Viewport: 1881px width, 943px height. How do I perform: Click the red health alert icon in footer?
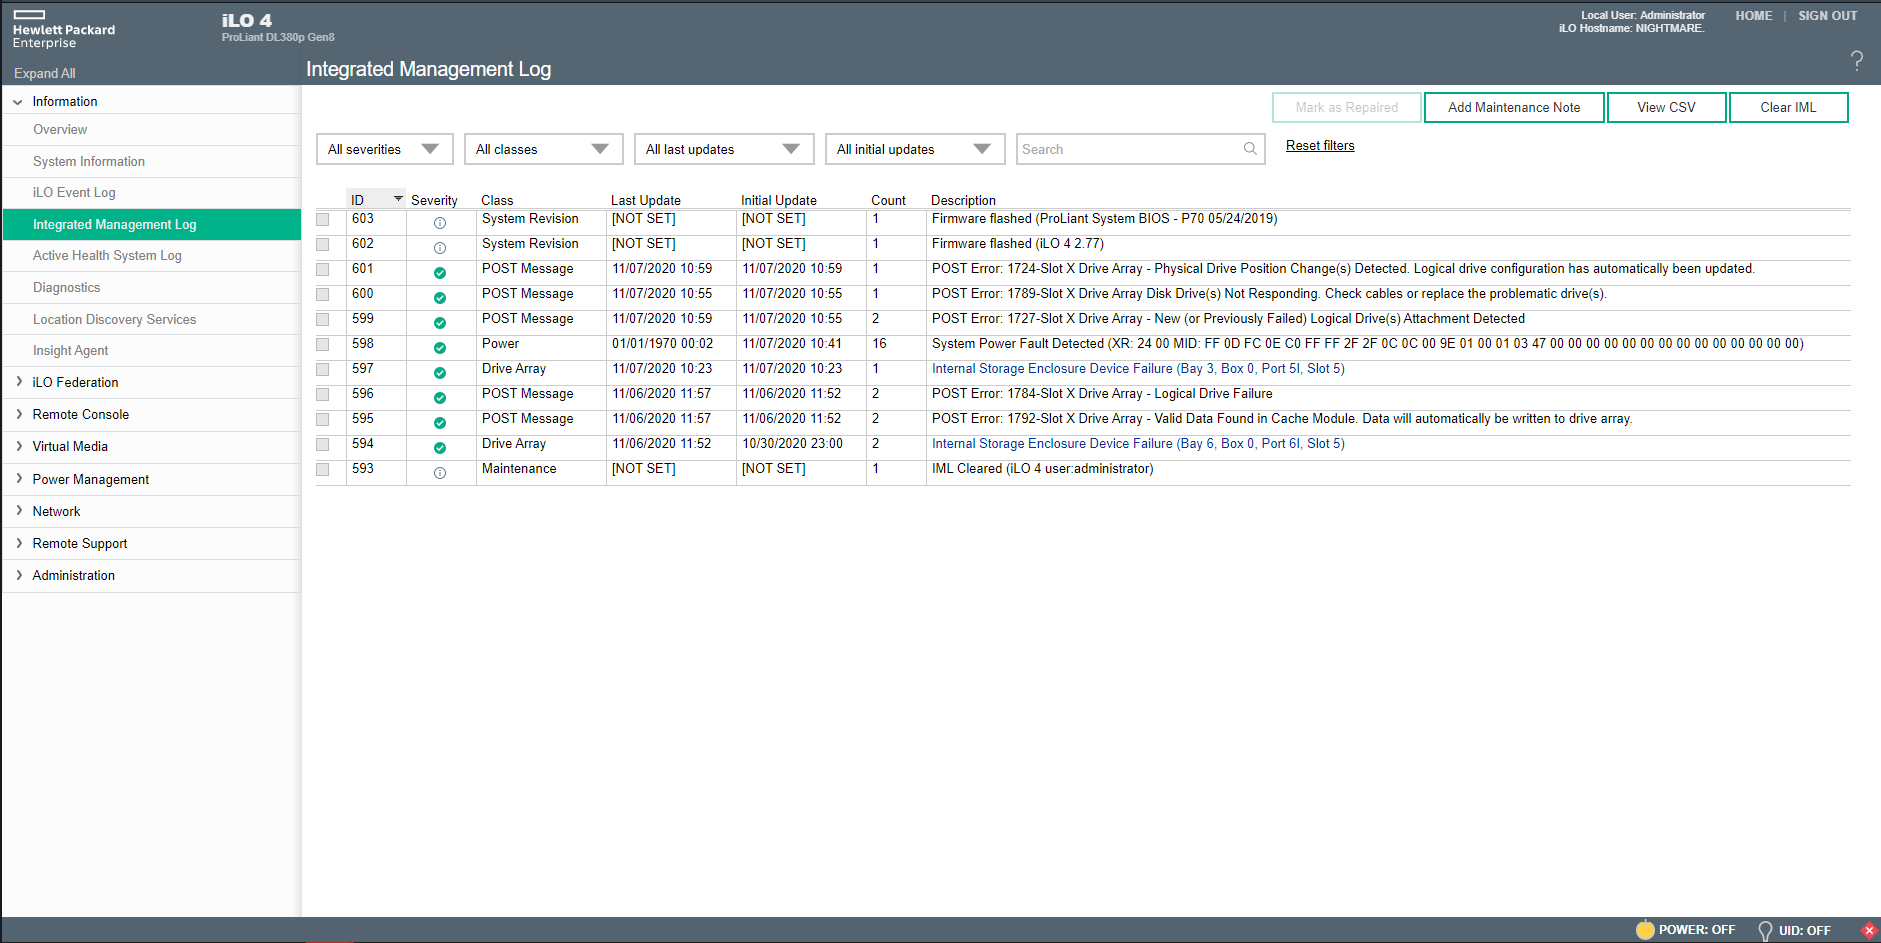pyautogui.click(x=1869, y=931)
